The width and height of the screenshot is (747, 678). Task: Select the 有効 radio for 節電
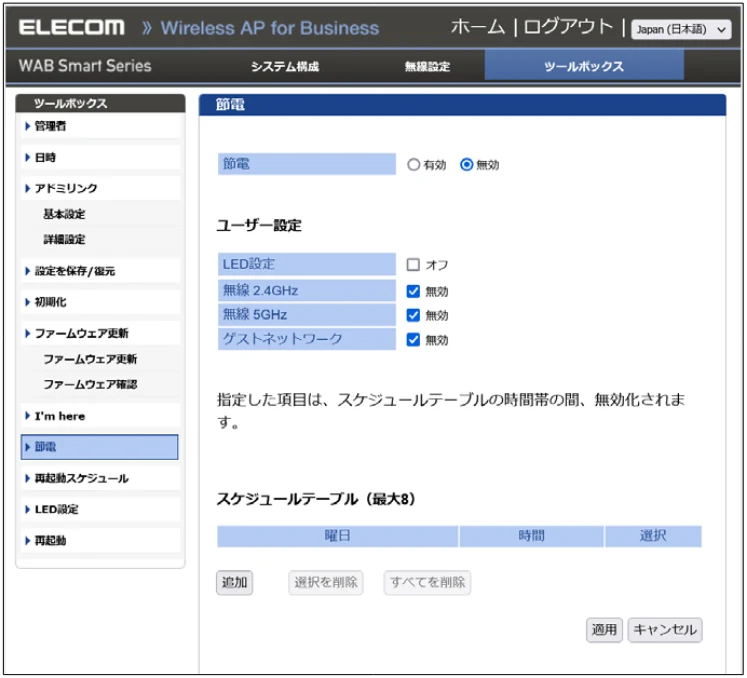414,165
